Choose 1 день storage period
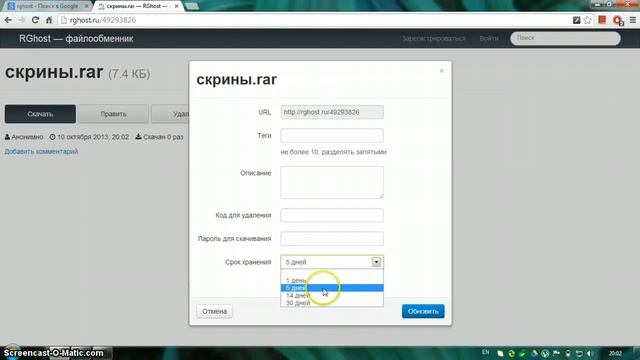The image size is (640, 360). tap(332, 280)
